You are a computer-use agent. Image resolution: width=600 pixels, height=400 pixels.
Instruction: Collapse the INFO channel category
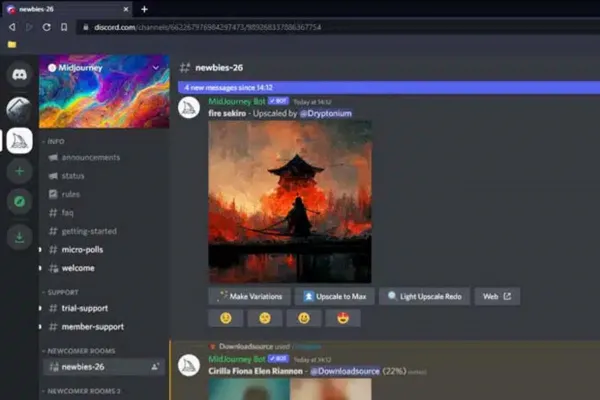tap(55, 142)
